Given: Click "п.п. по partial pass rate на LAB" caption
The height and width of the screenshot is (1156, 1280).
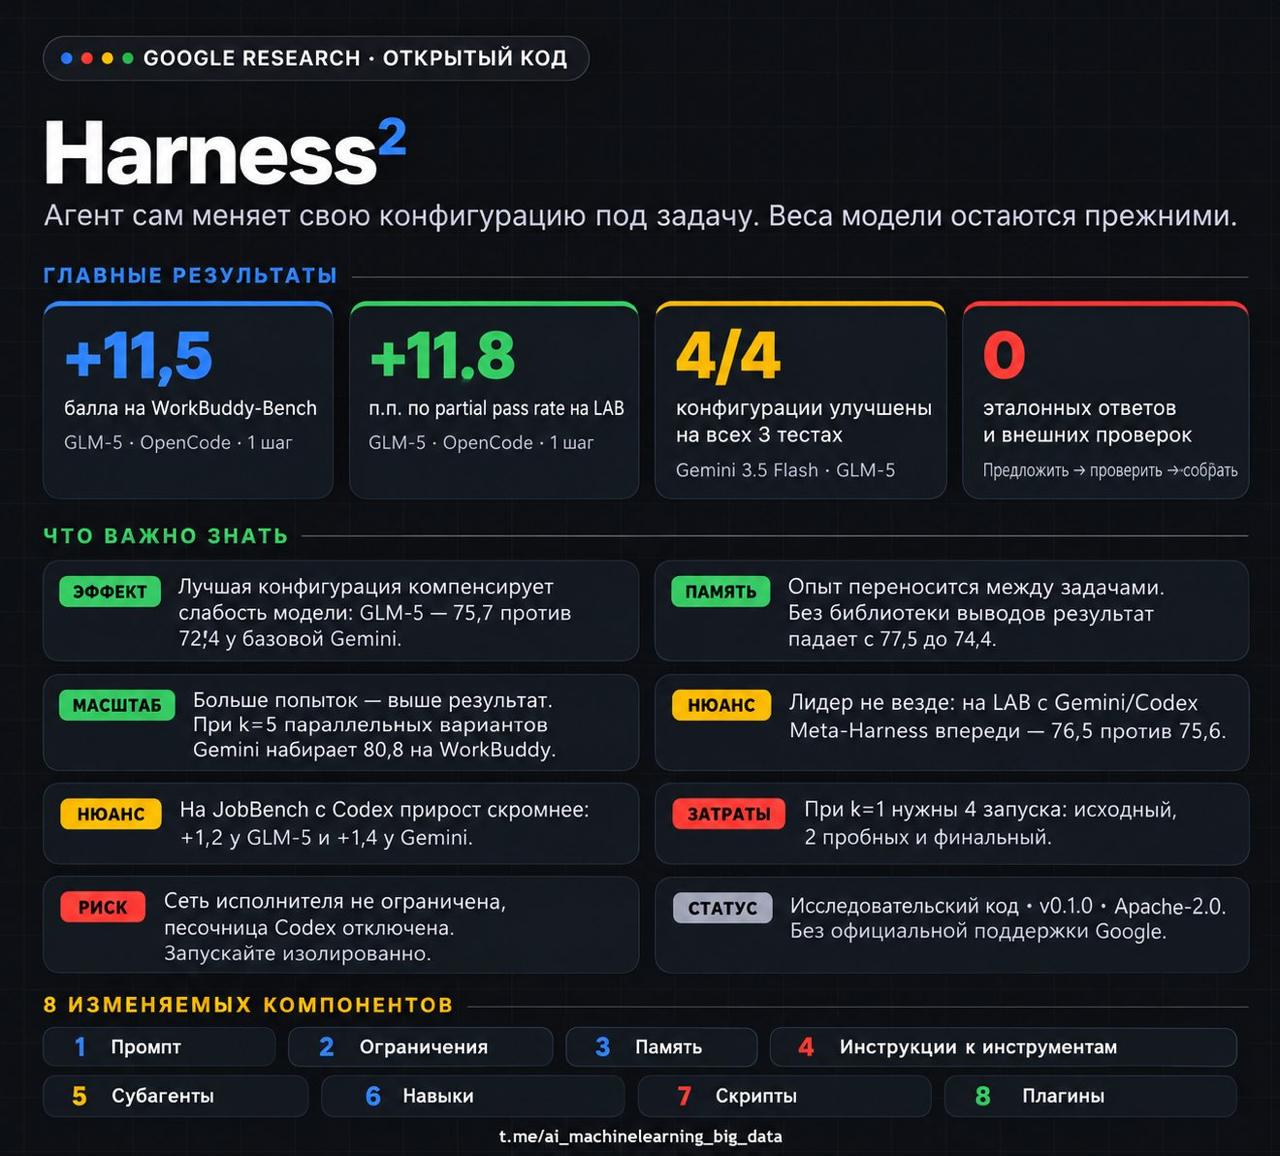Looking at the screenshot, I should tap(496, 408).
